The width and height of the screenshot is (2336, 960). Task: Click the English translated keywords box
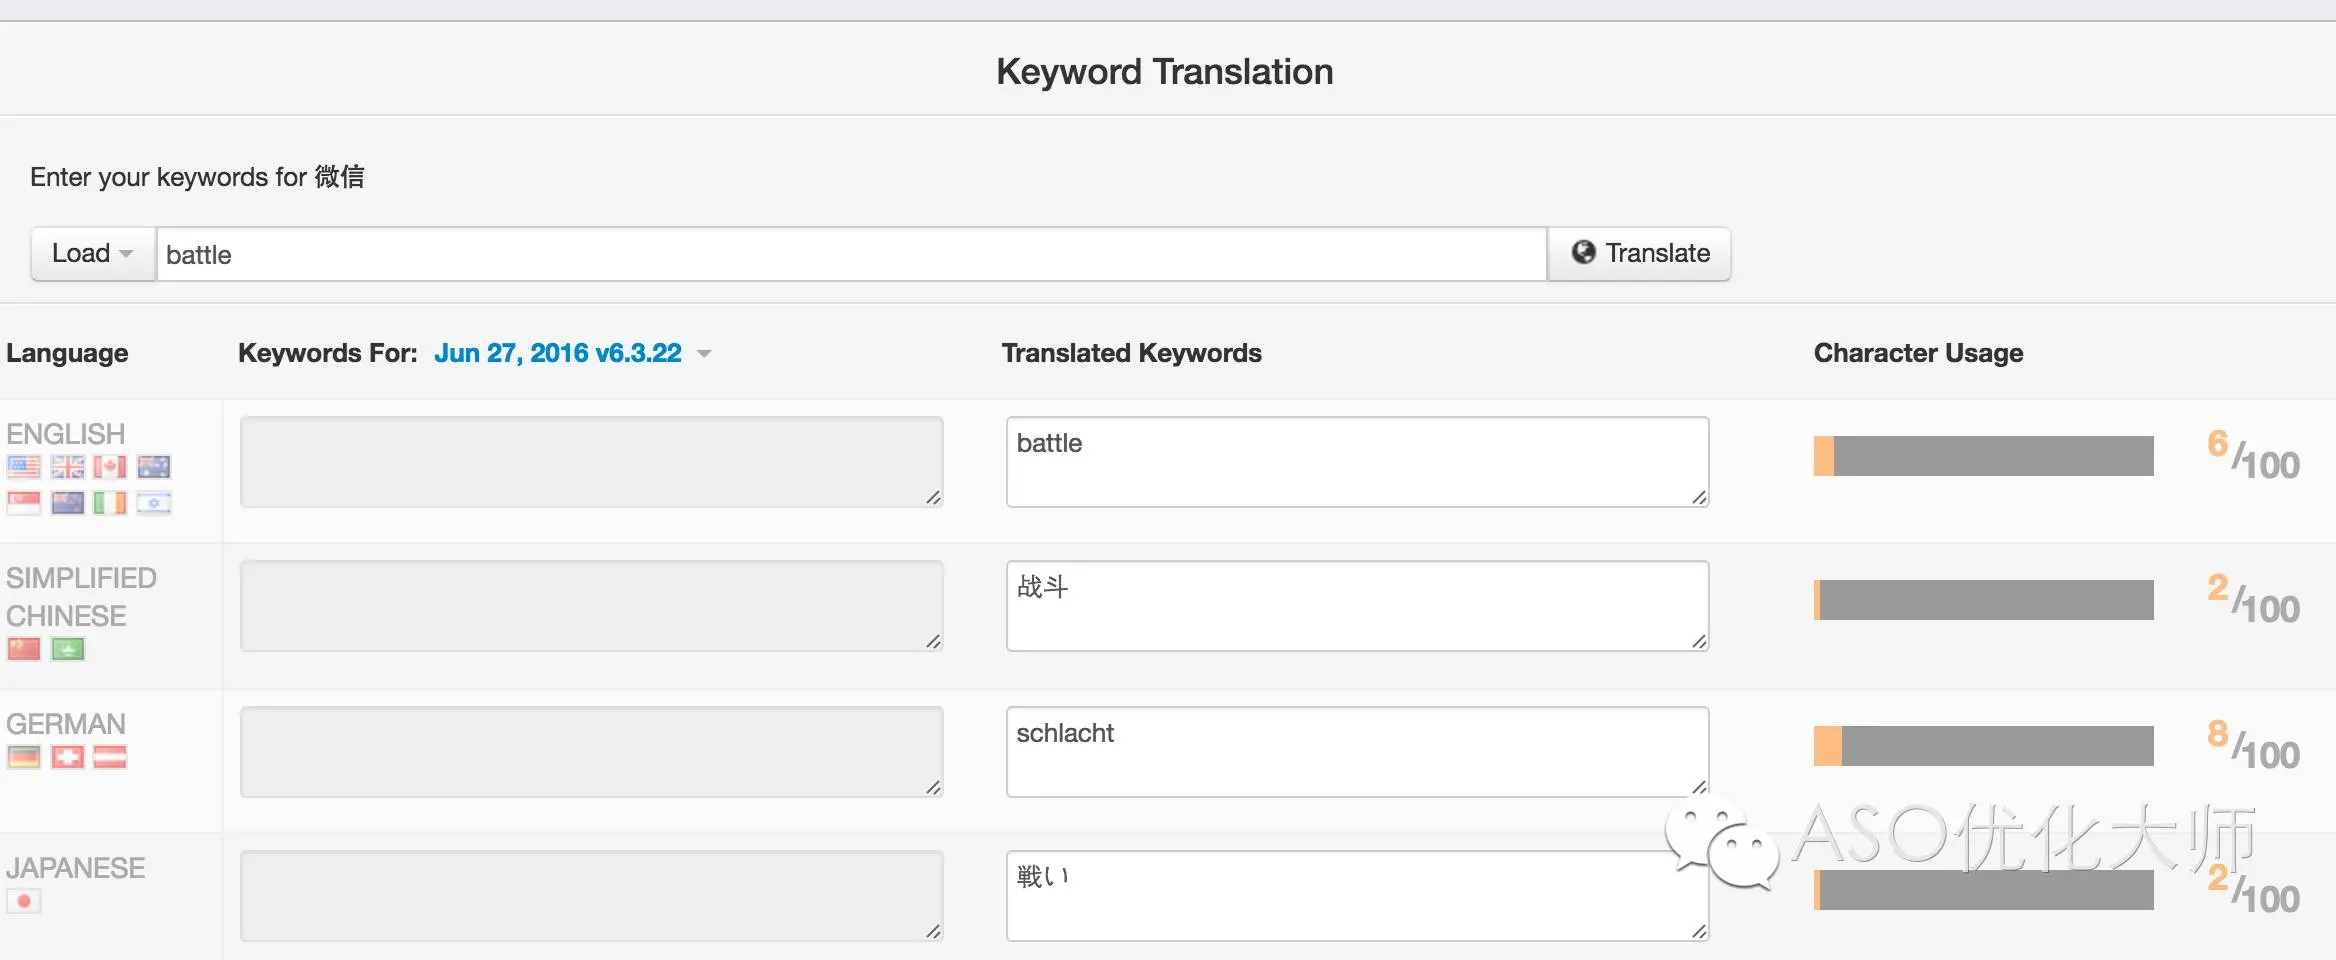[x=1356, y=462]
